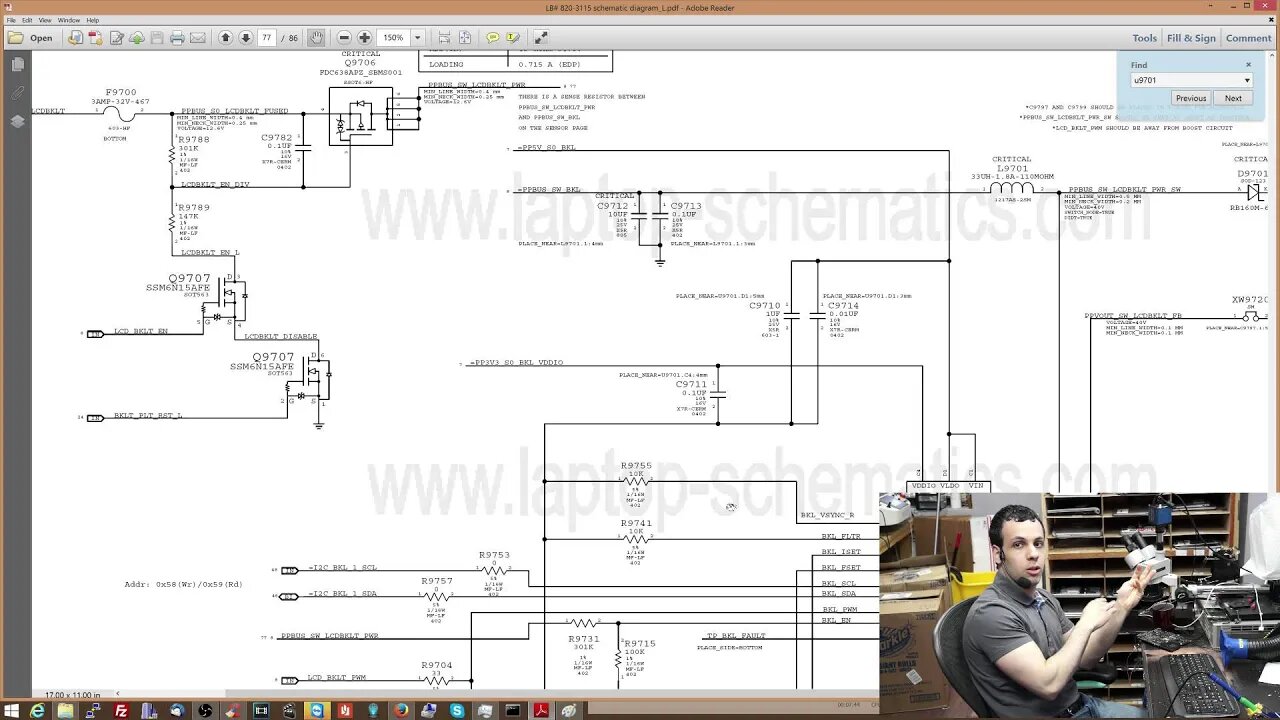Click the zoom out minus button

[344, 38]
